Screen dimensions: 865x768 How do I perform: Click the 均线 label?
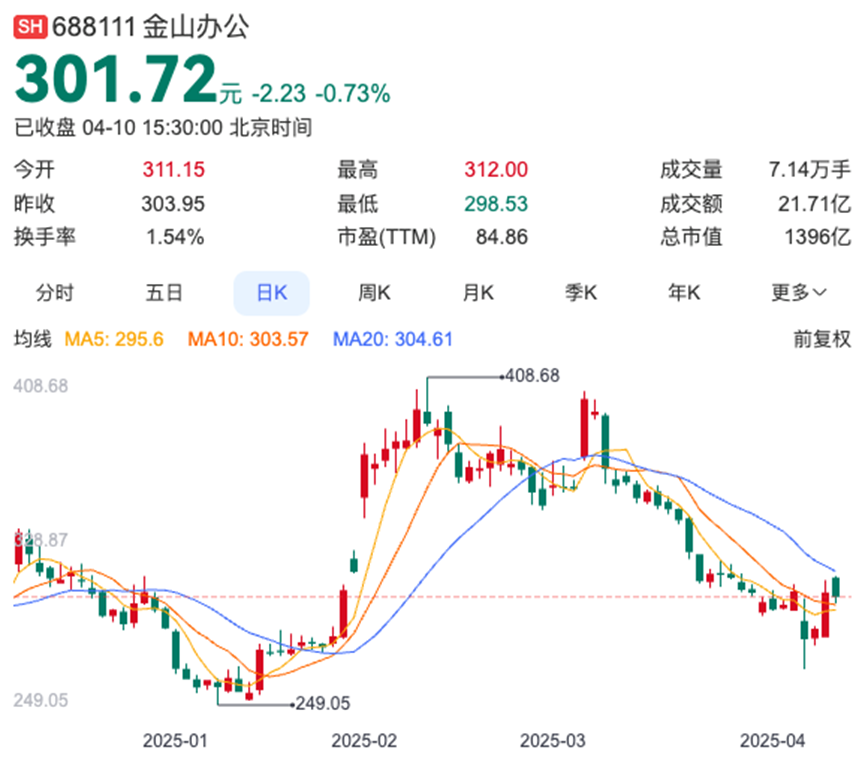[x=33, y=339]
